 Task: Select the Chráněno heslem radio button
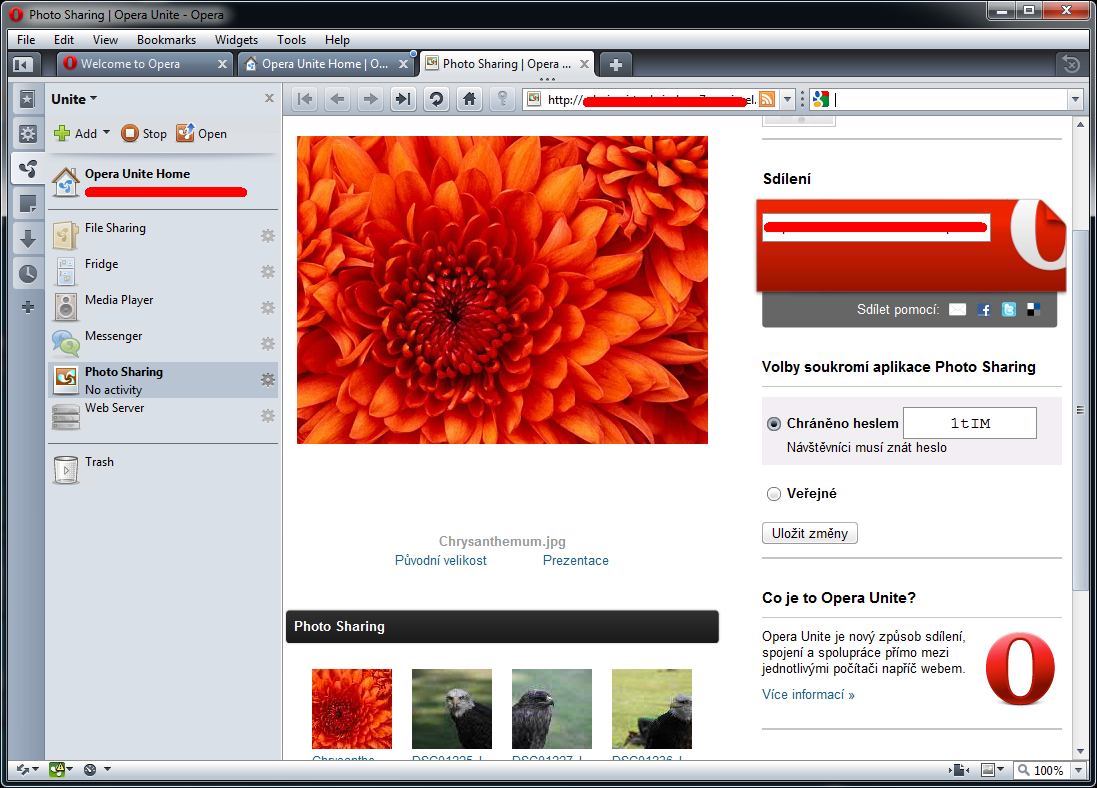pos(774,423)
